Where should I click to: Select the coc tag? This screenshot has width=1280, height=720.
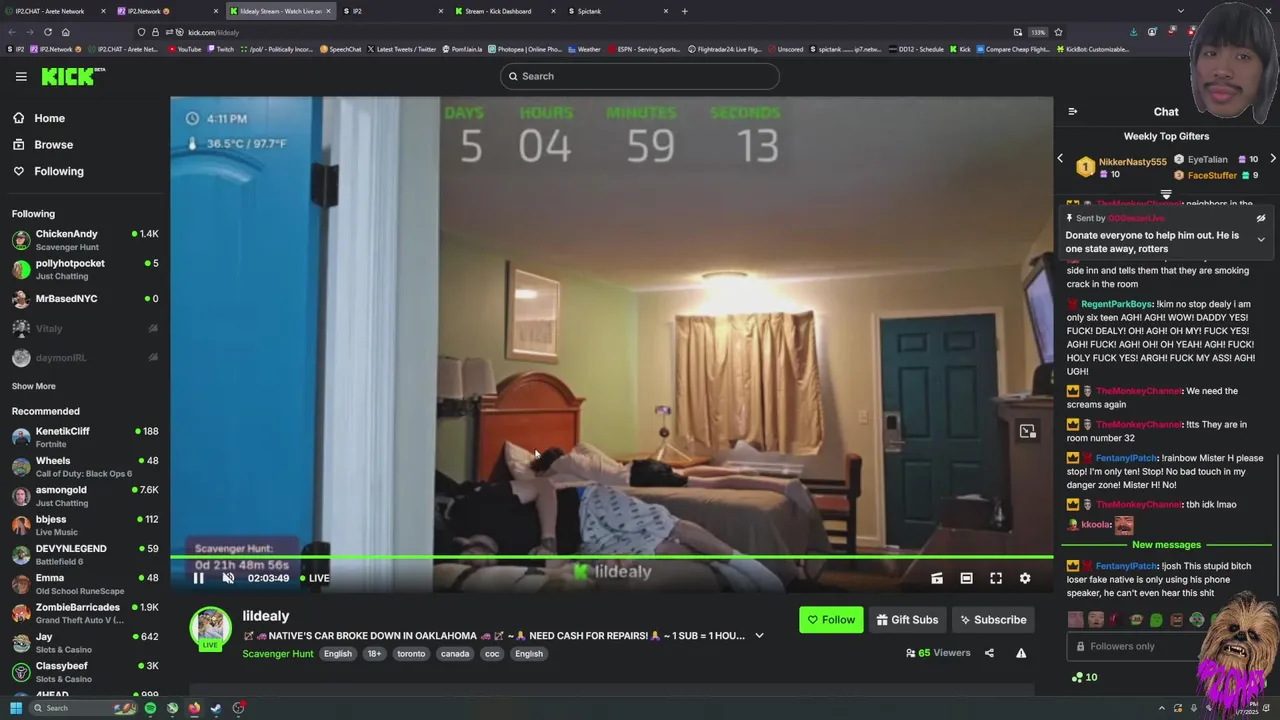click(492, 654)
